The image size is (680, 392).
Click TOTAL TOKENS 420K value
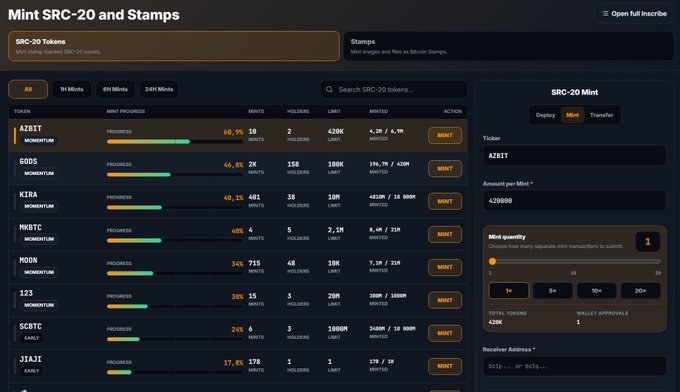click(x=495, y=322)
